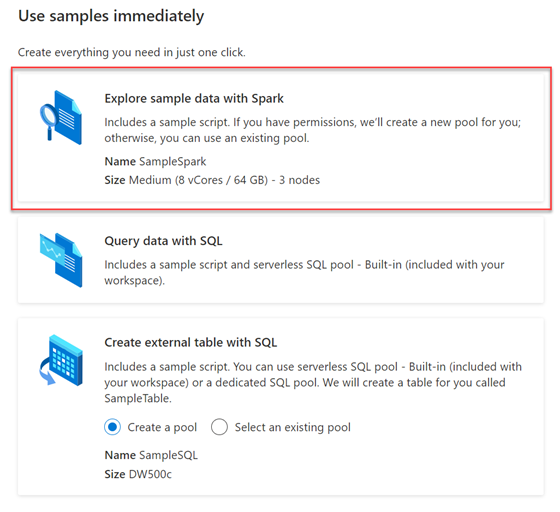Click the Use samples immediately heading
This screenshot has height=512, width=560.
point(111,16)
